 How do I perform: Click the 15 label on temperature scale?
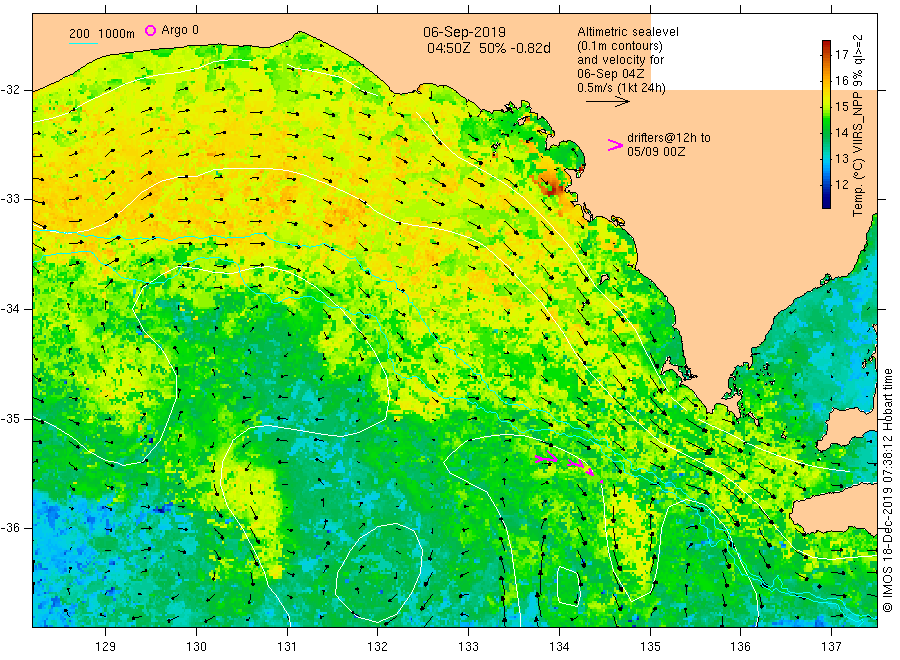[841, 106]
